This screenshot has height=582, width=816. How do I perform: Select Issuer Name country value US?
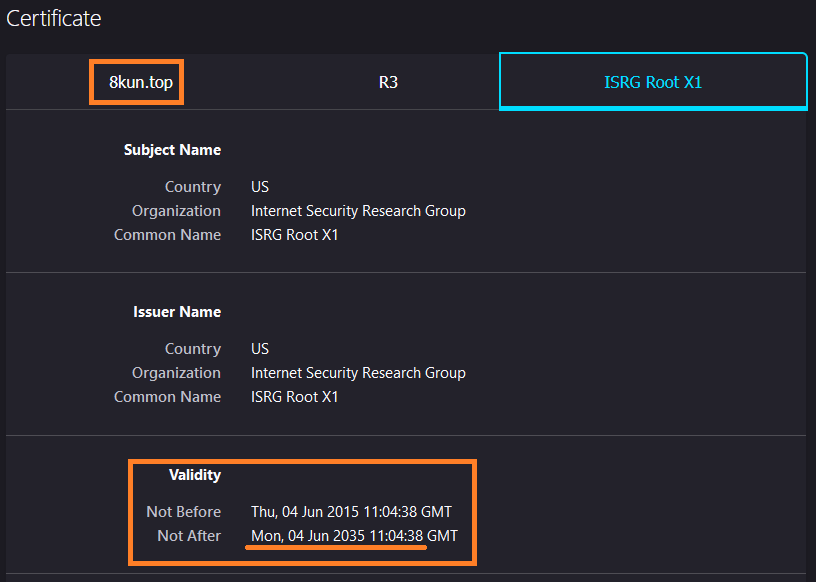260,349
